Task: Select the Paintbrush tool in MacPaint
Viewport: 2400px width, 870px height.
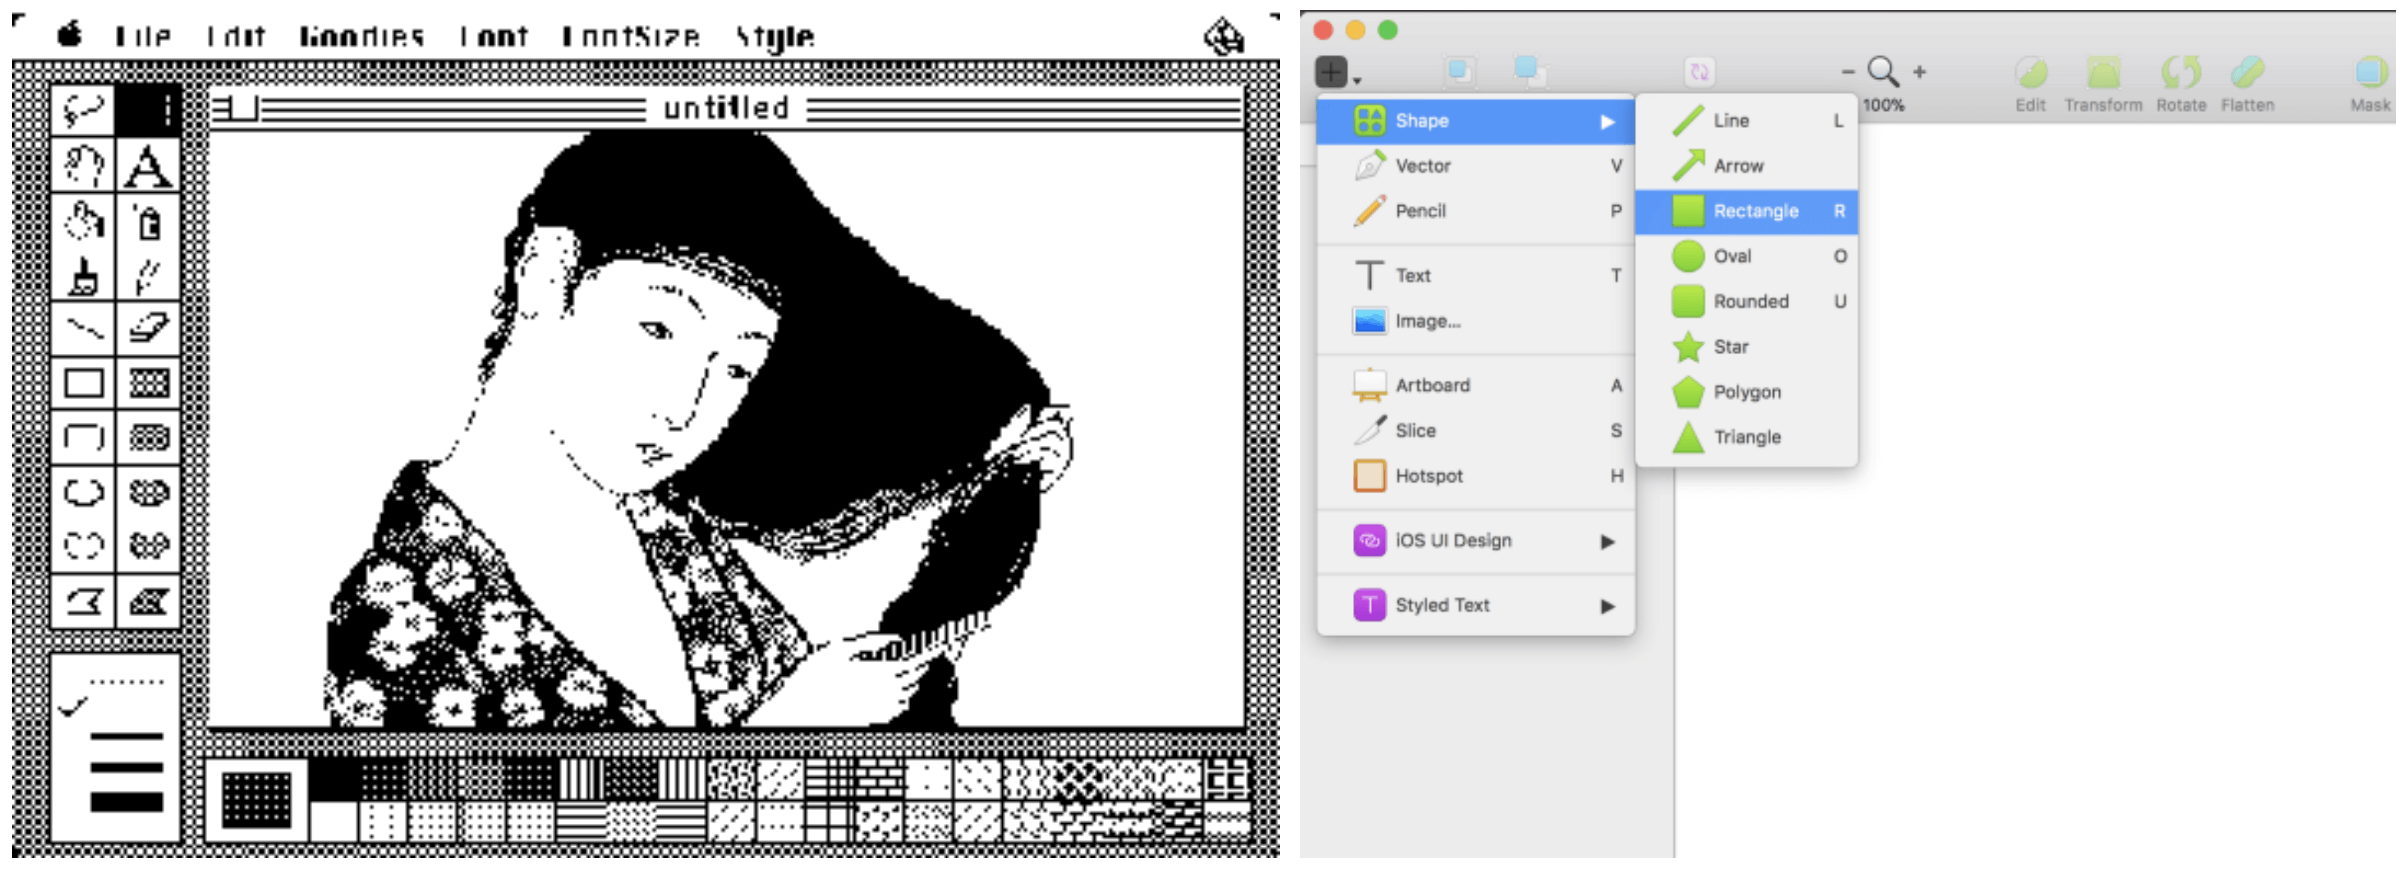Action: tap(84, 275)
